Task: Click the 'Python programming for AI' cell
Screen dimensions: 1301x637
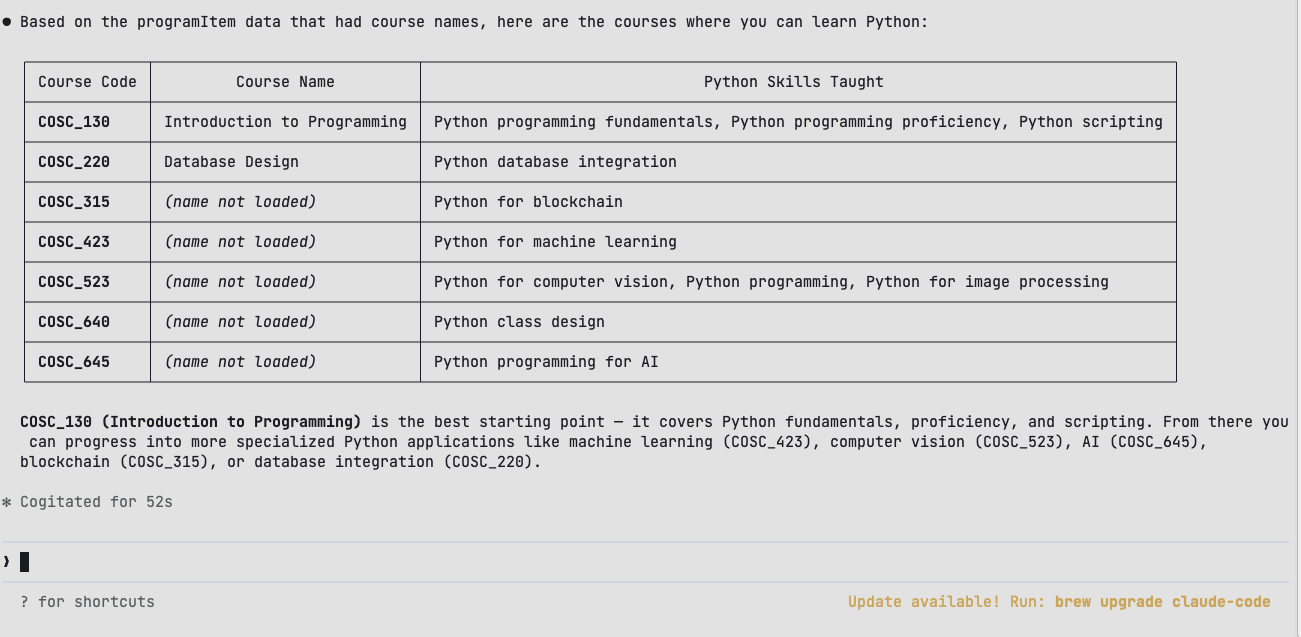Action: click(x=546, y=362)
